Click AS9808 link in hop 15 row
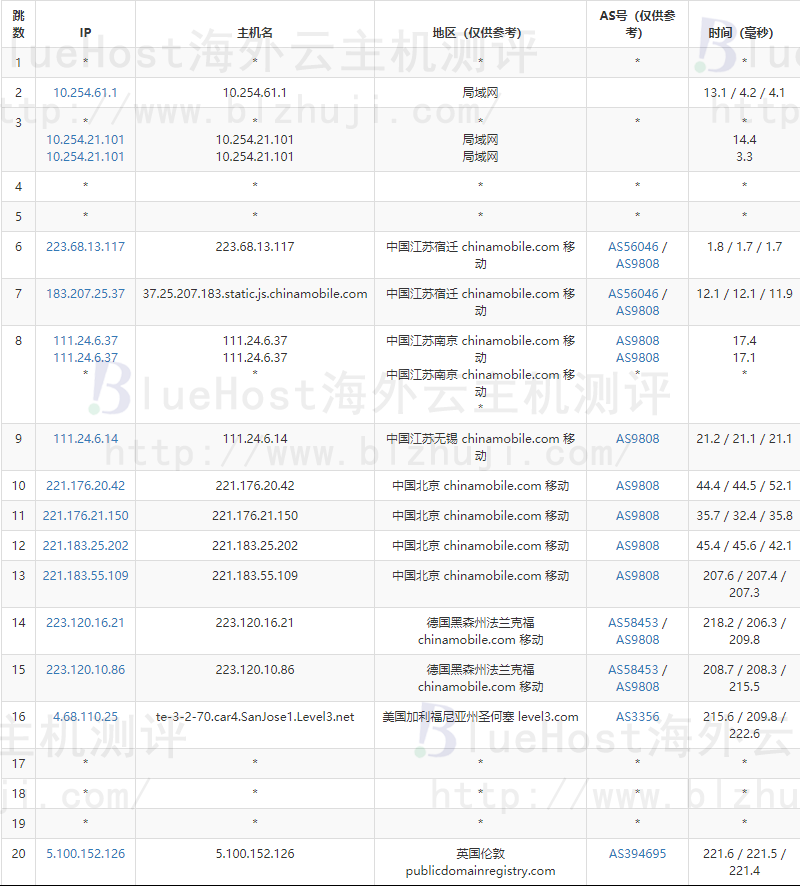The image size is (800, 886). coord(637,687)
